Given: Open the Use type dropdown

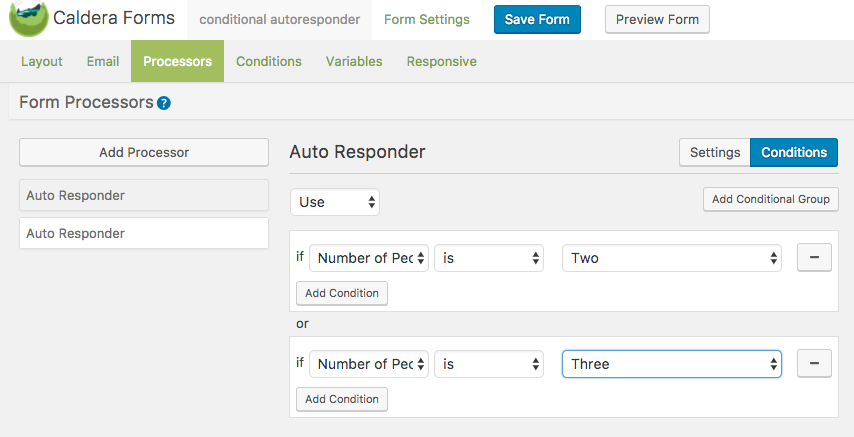Looking at the screenshot, I should click(x=335, y=202).
